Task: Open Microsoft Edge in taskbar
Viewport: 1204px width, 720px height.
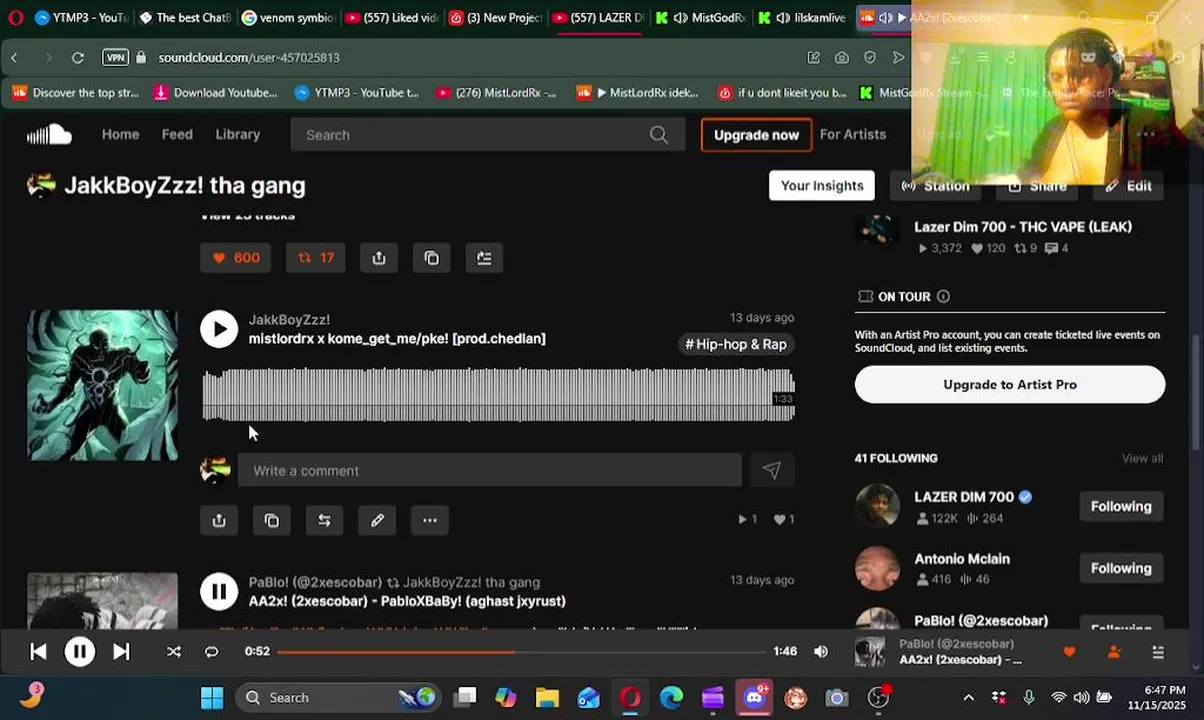Action: [x=671, y=698]
